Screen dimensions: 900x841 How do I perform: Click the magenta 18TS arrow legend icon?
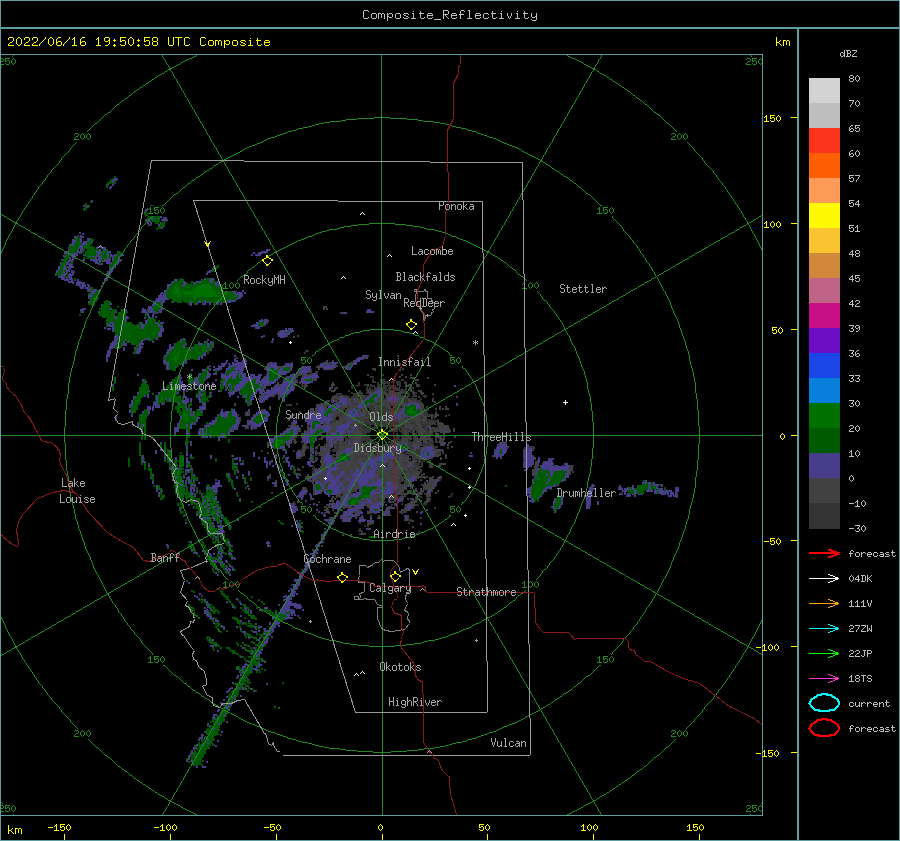(824, 679)
